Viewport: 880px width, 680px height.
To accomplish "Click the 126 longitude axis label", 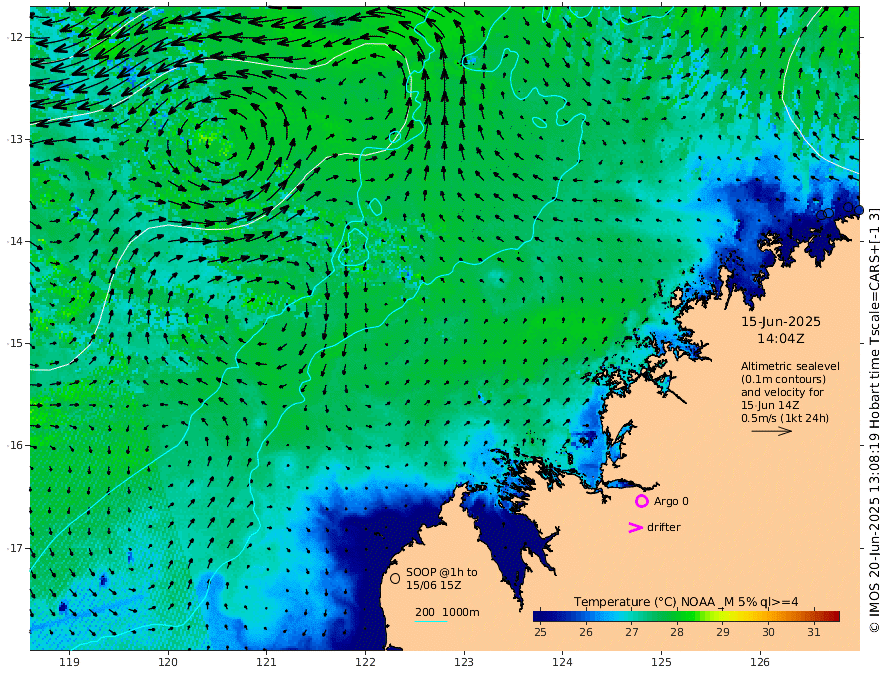I will (760, 662).
